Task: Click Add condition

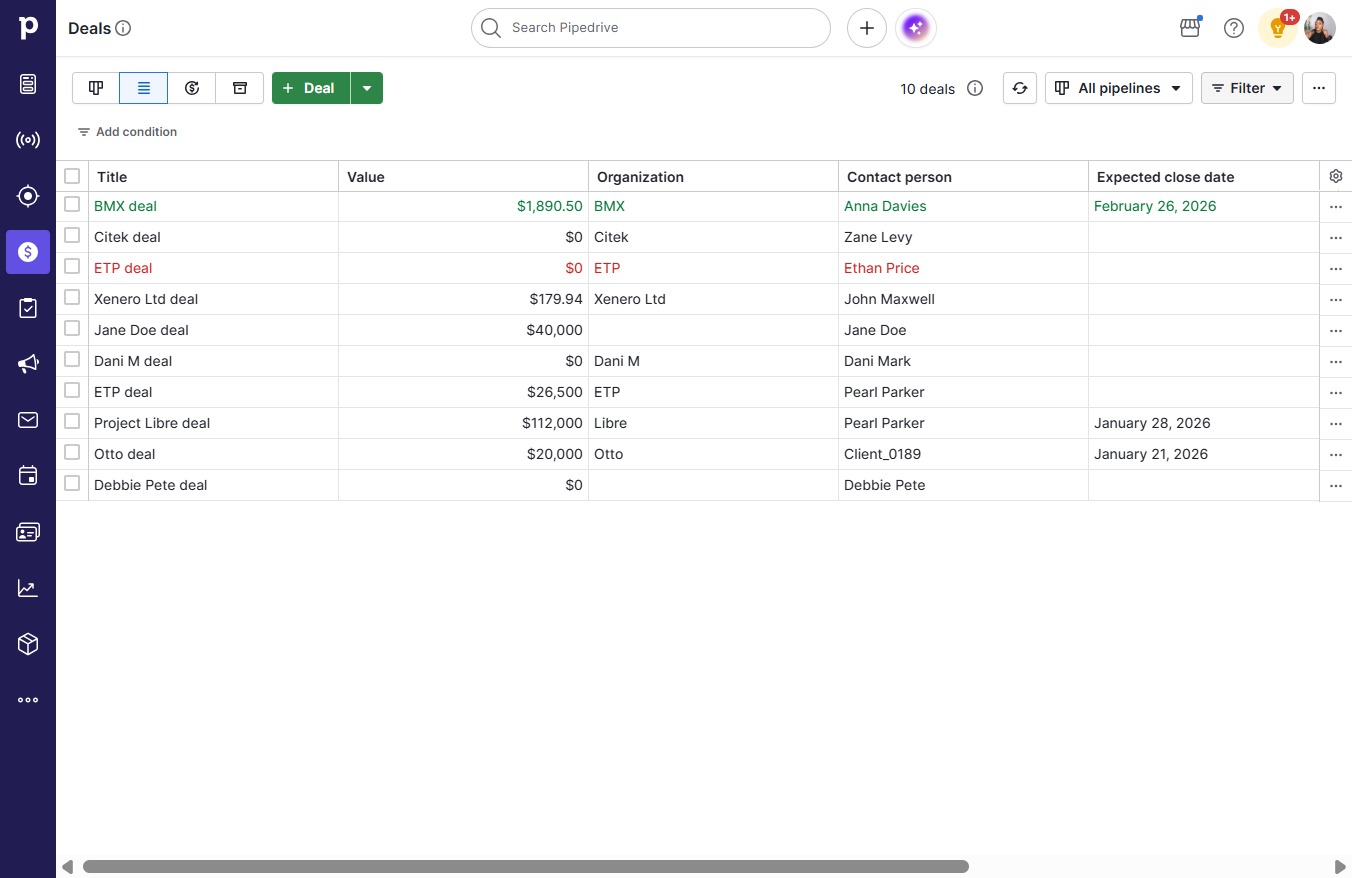Action: 127,132
